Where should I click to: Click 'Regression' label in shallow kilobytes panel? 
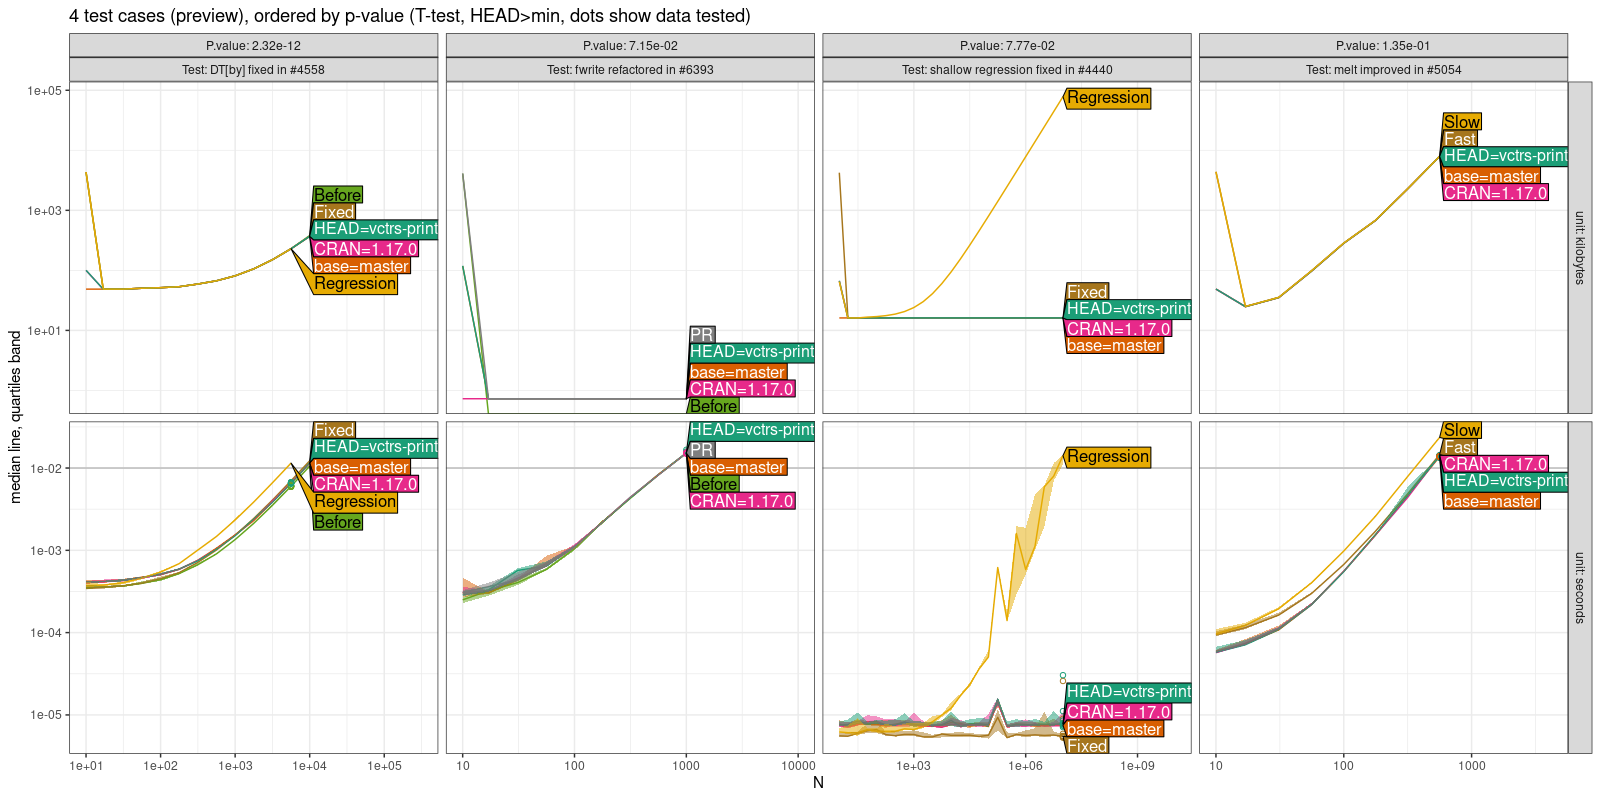[1108, 98]
